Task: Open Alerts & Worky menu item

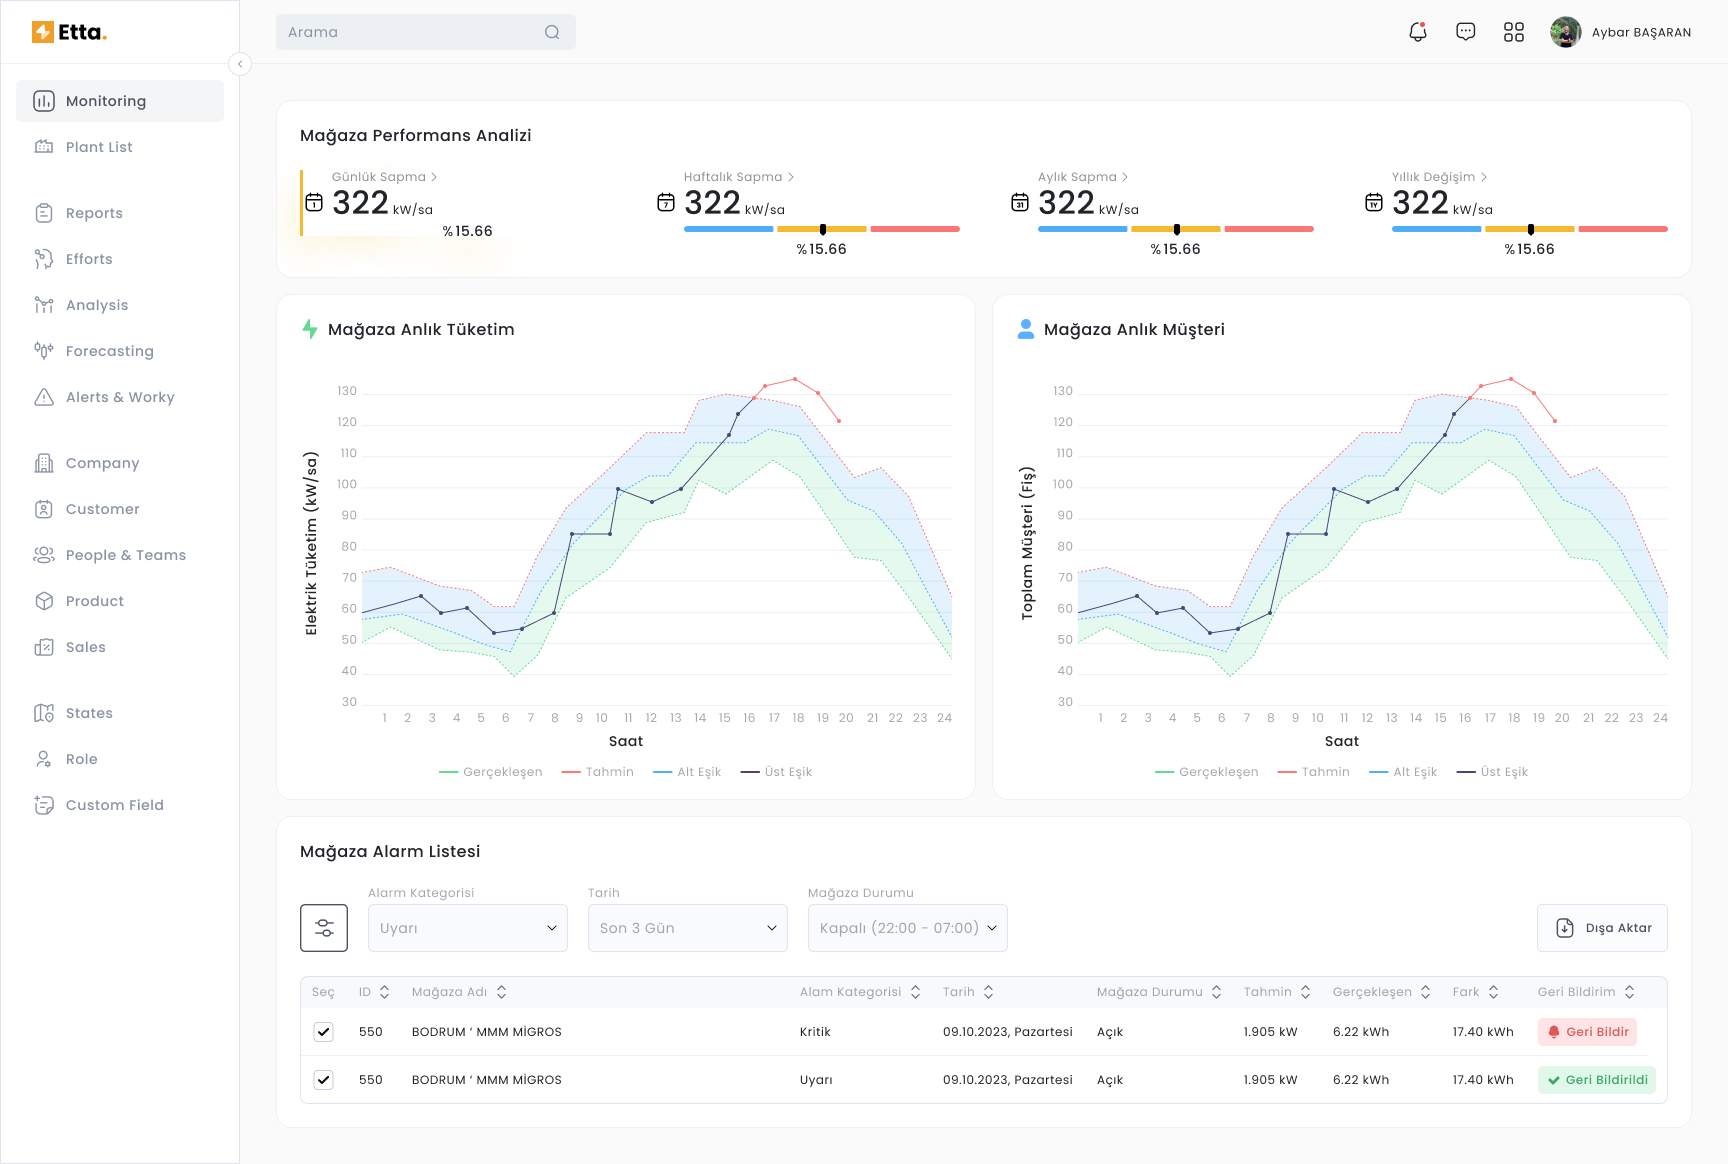Action: (x=119, y=397)
